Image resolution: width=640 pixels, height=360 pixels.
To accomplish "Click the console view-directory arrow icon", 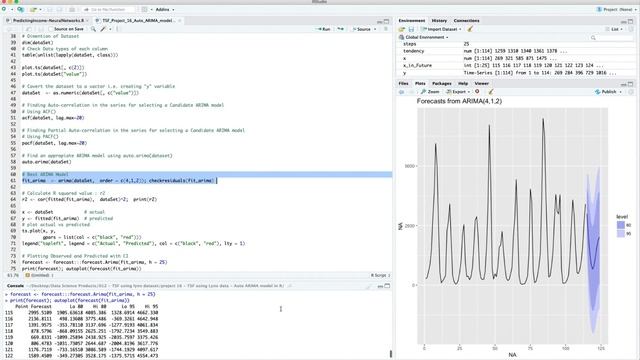I will click(289, 286).
